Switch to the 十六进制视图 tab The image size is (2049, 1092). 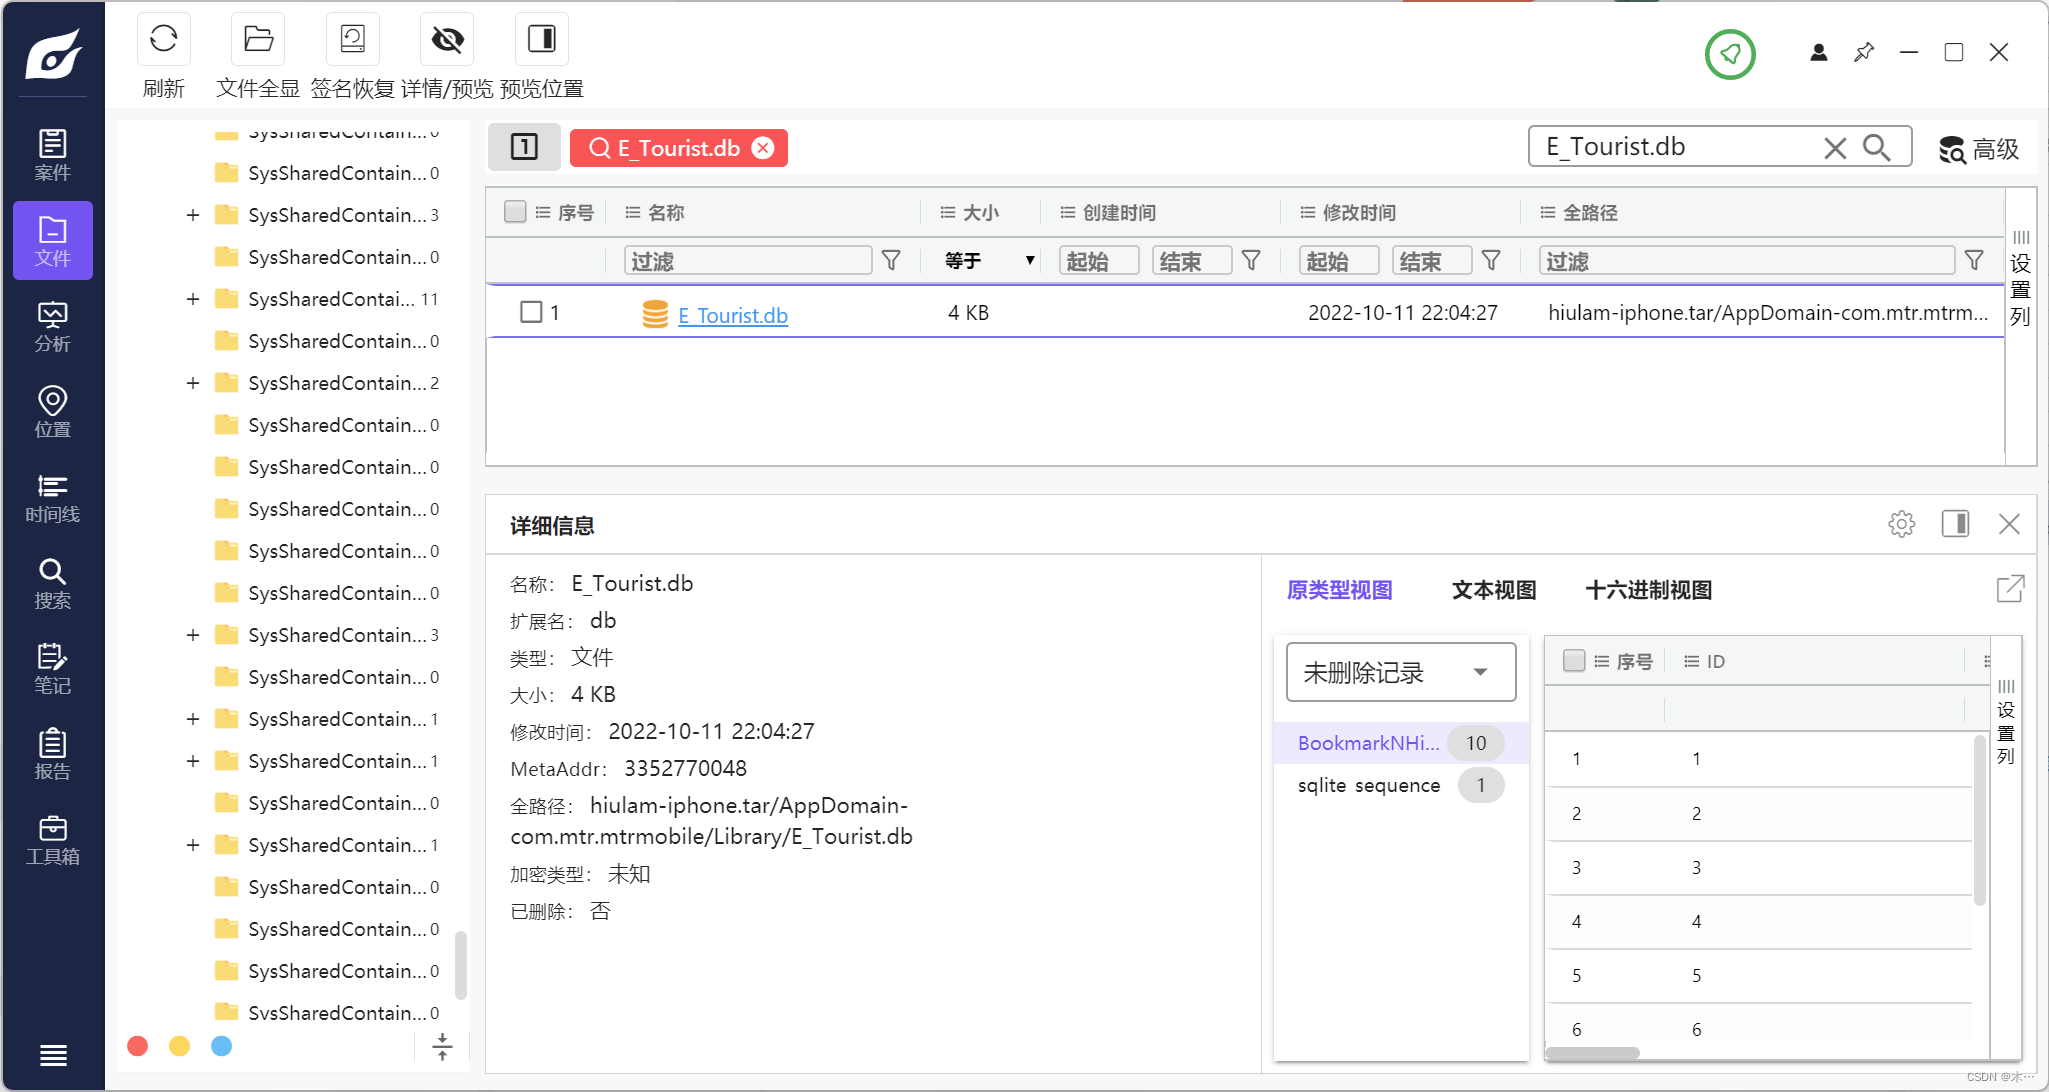pos(1648,590)
